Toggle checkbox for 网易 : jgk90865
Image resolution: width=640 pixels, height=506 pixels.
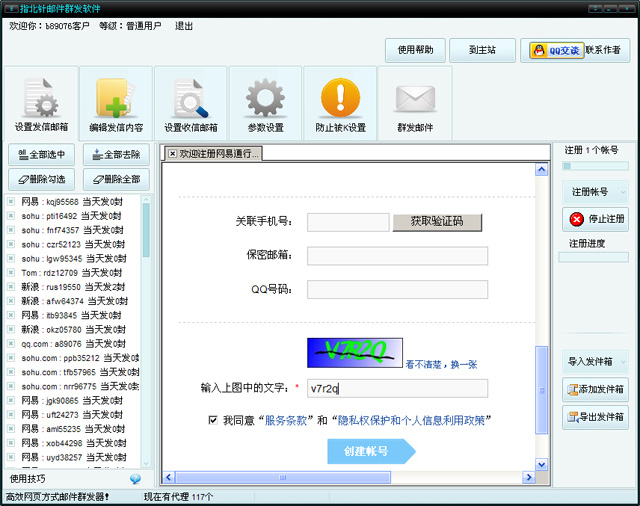(11, 400)
